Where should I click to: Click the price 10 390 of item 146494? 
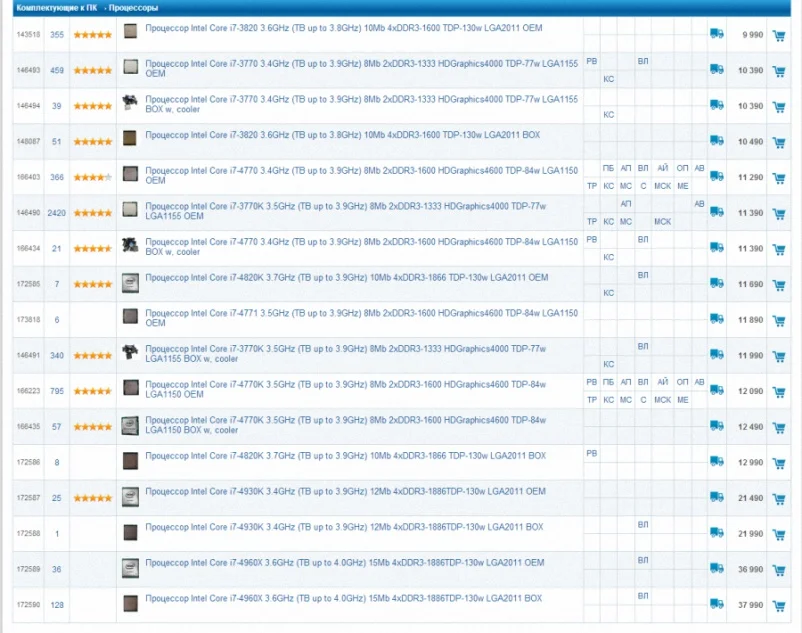point(750,106)
